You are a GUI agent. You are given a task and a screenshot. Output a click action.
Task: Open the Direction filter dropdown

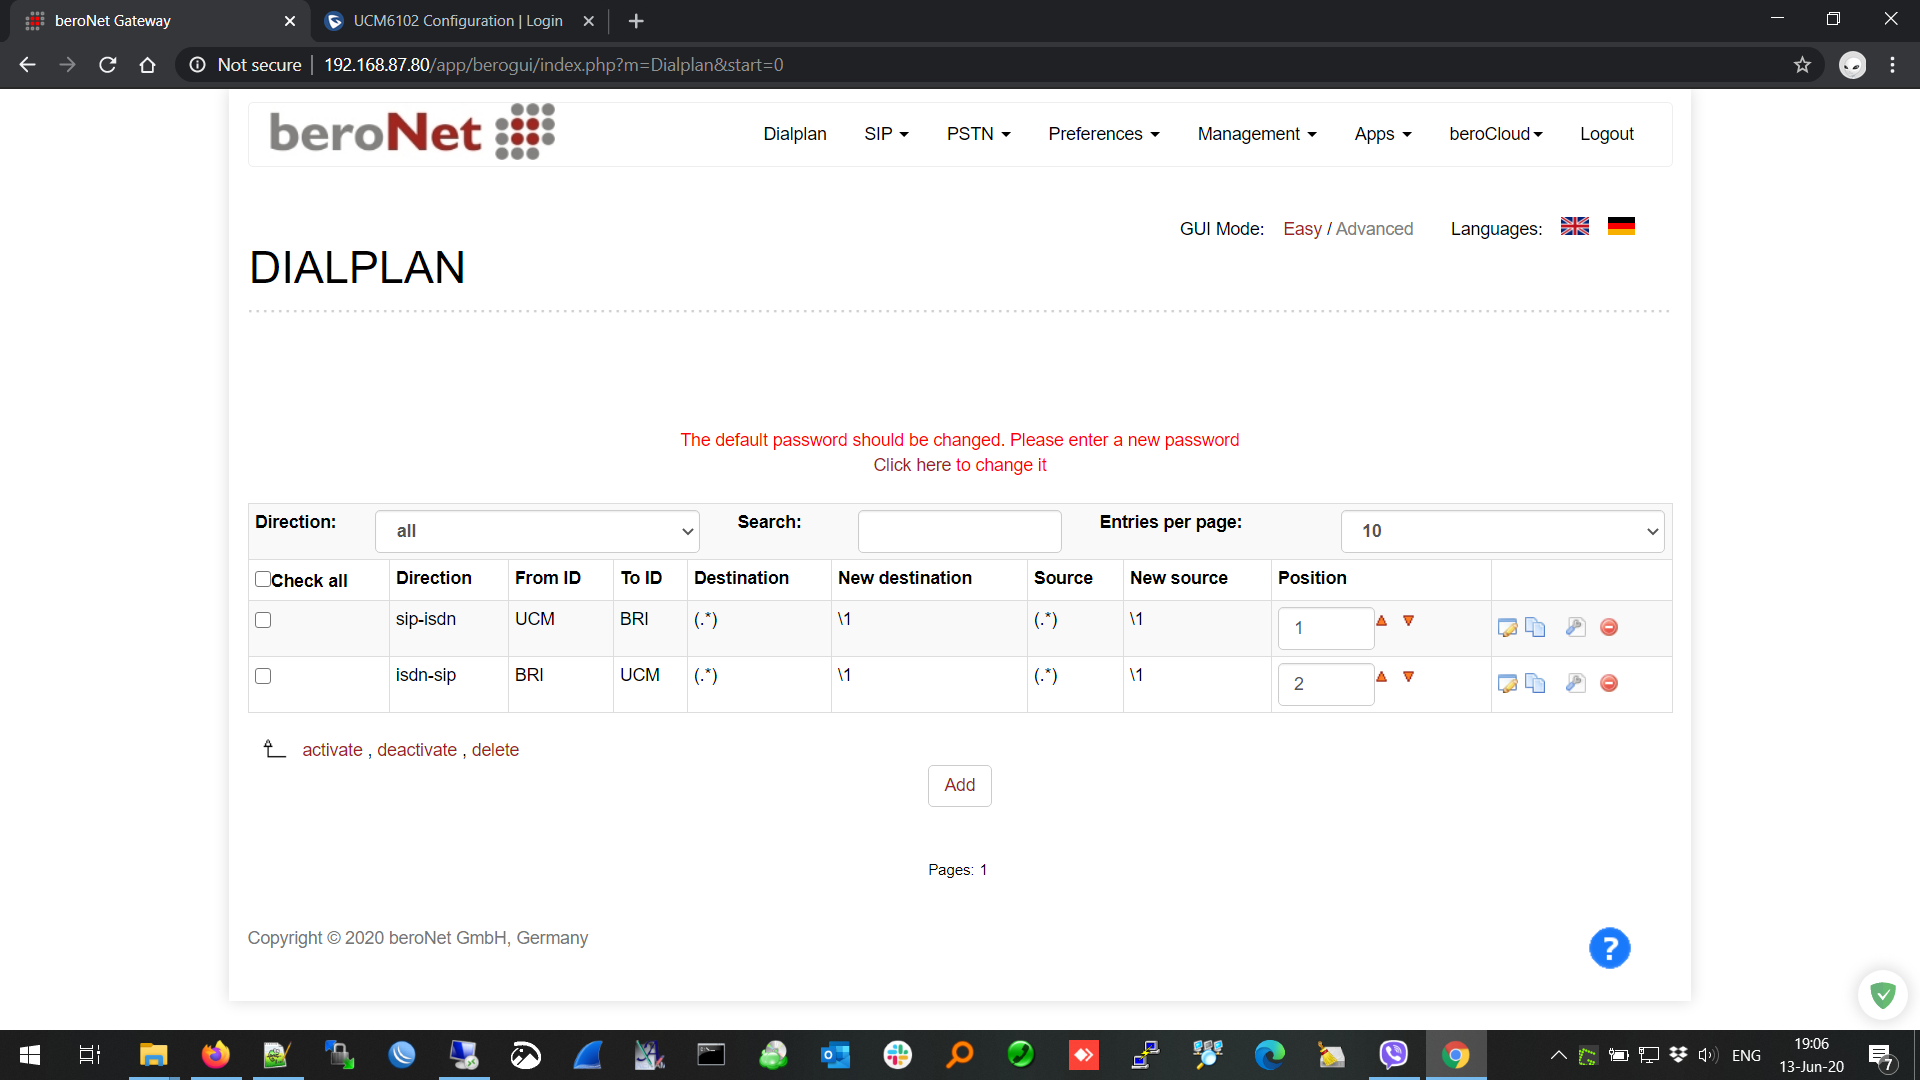[x=537, y=531]
